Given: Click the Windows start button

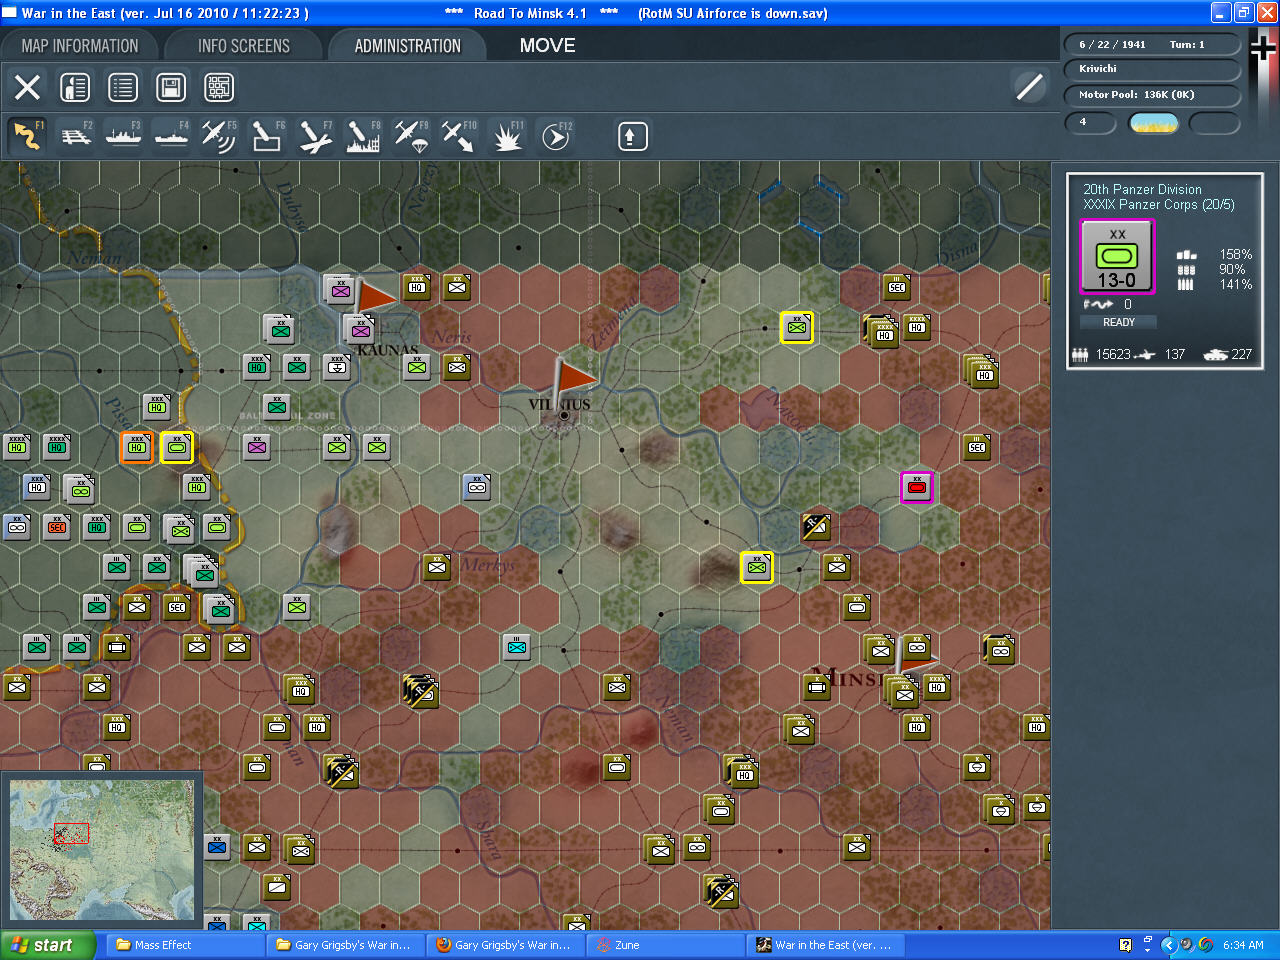Looking at the screenshot, I should click(x=48, y=945).
